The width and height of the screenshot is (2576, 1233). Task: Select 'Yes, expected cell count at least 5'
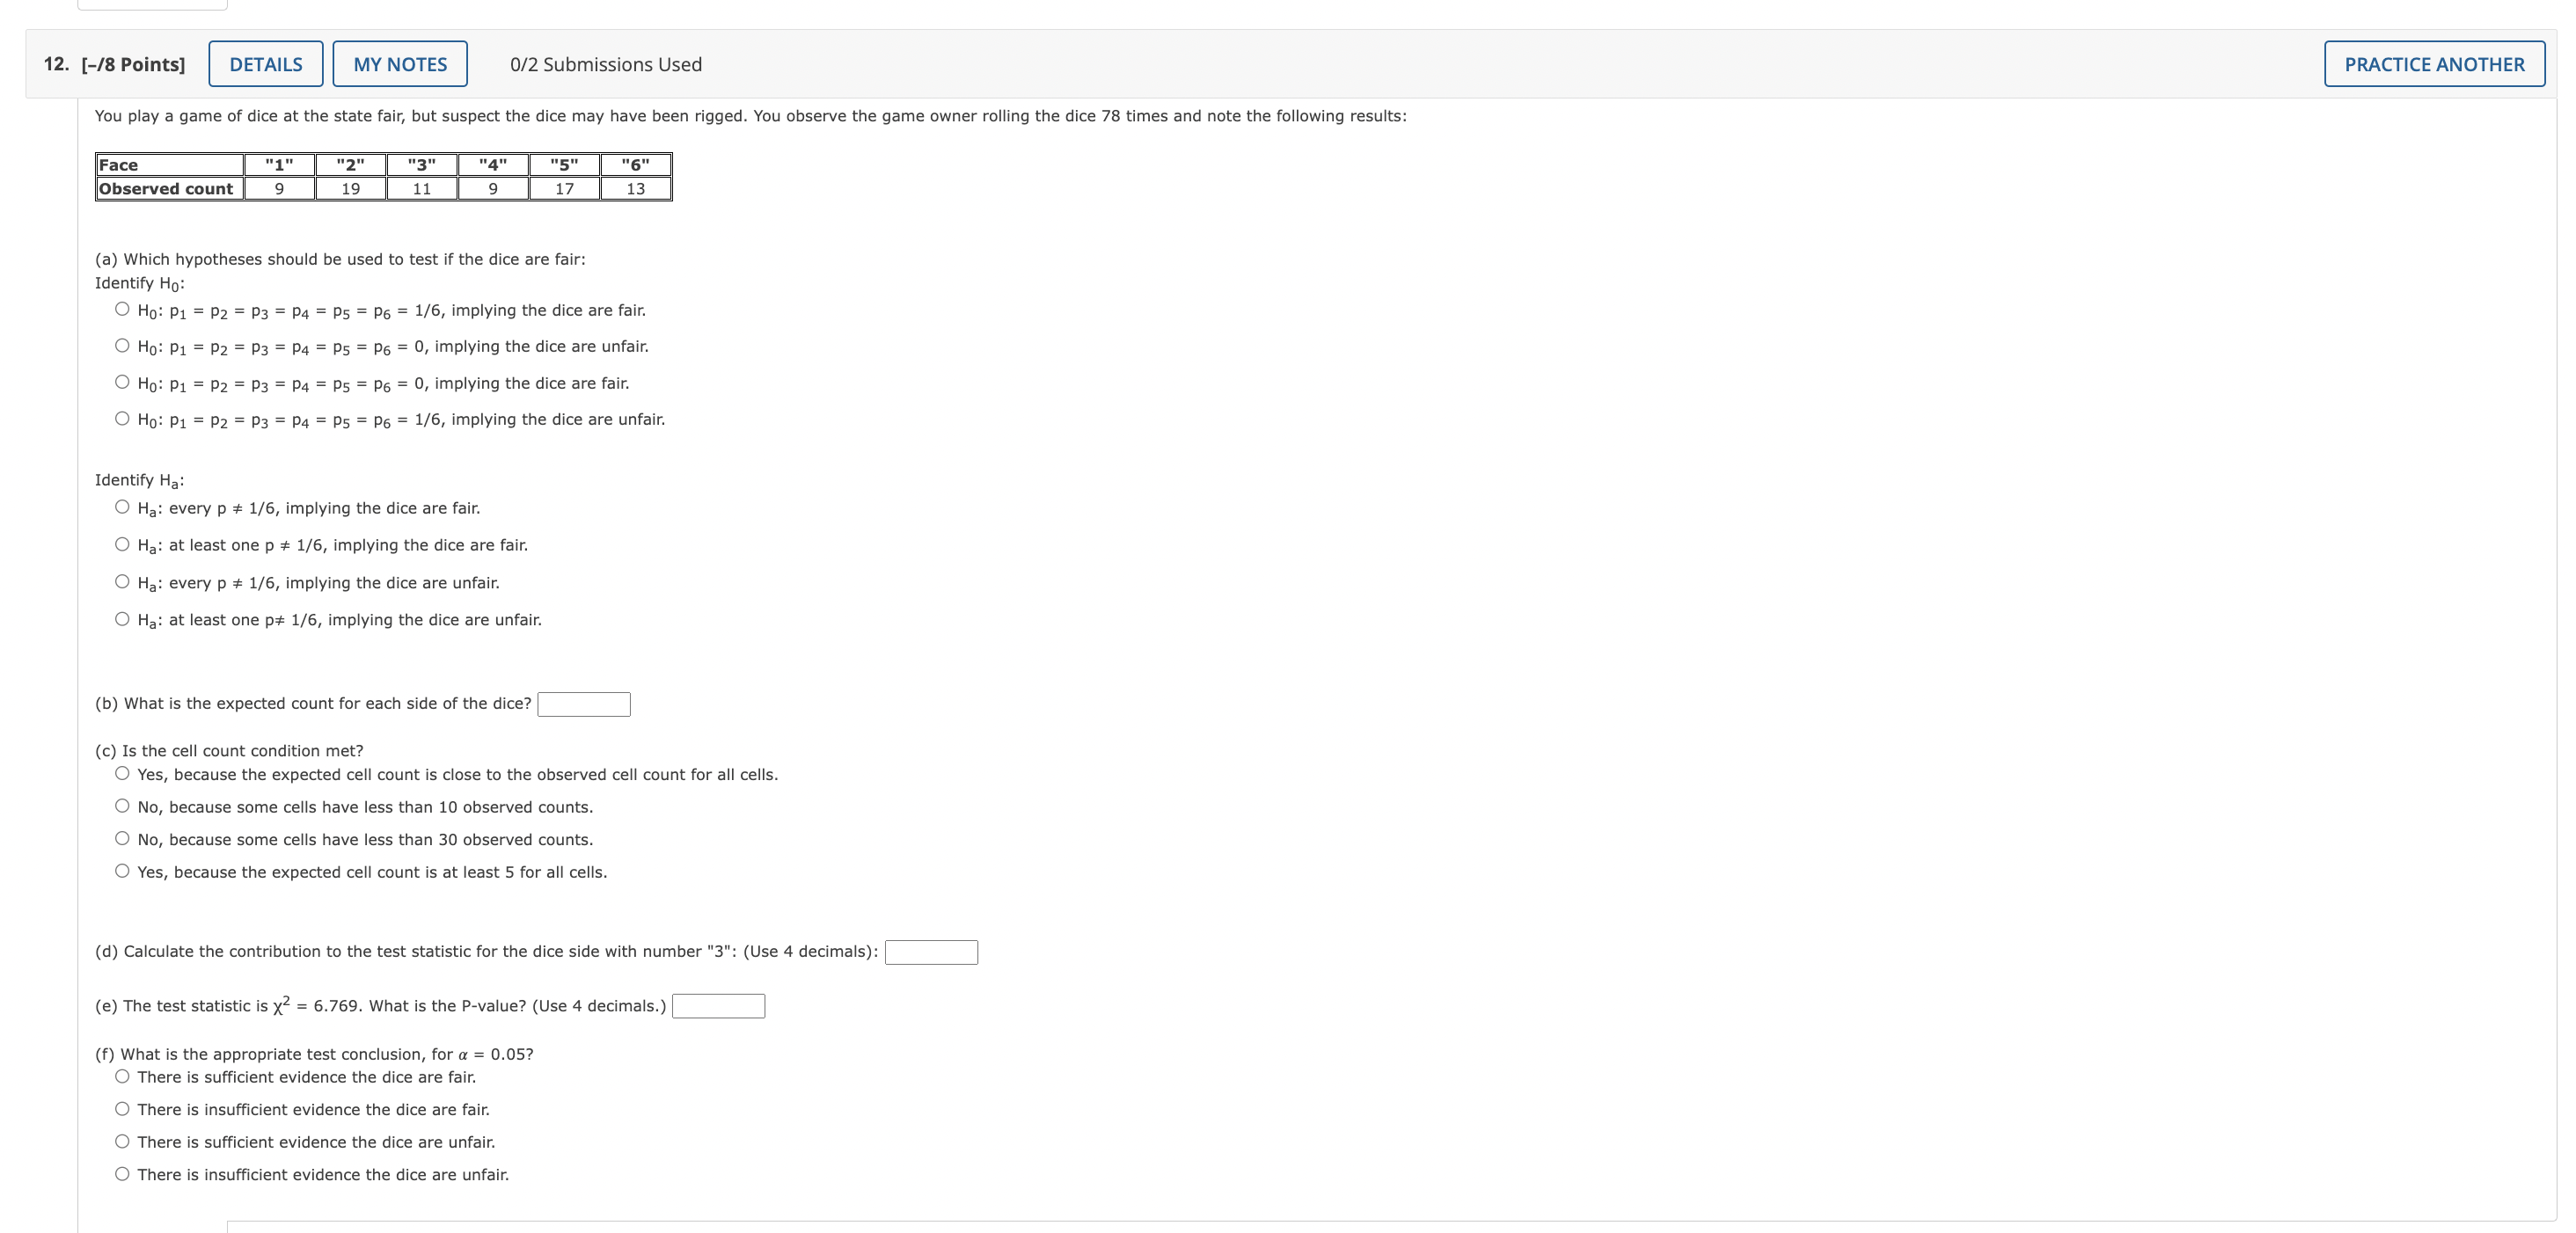pos(122,871)
